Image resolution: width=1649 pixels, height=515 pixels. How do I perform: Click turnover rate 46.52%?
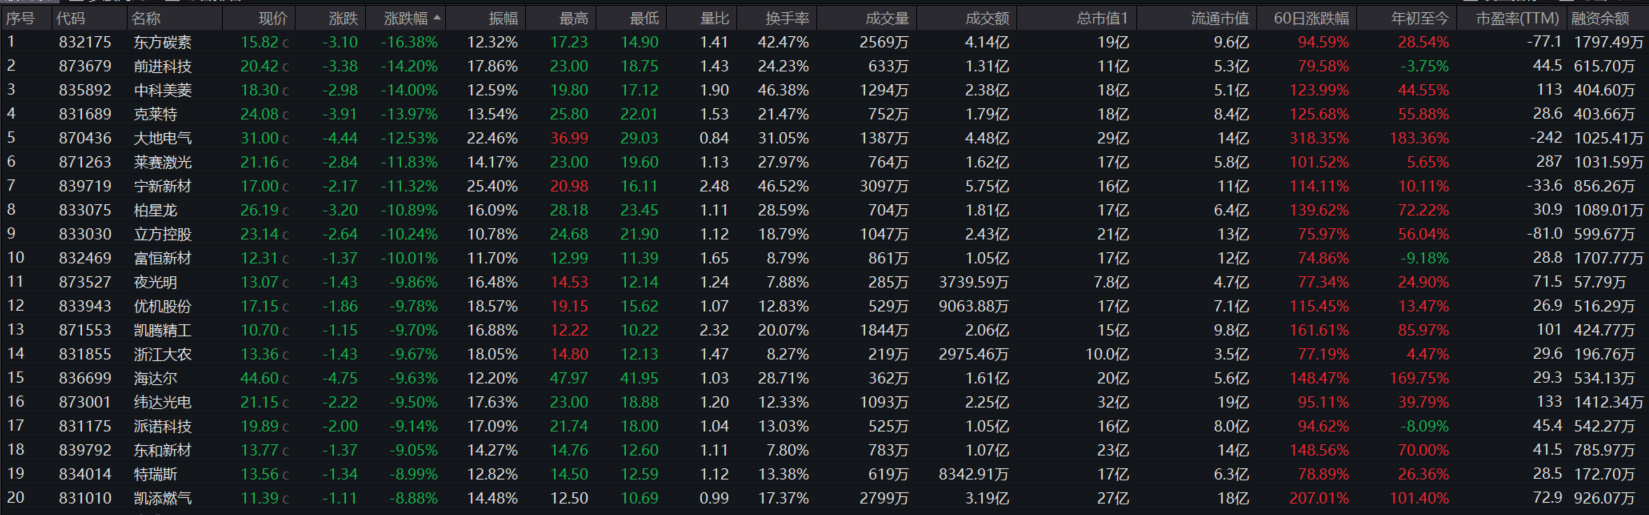click(783, 186)
